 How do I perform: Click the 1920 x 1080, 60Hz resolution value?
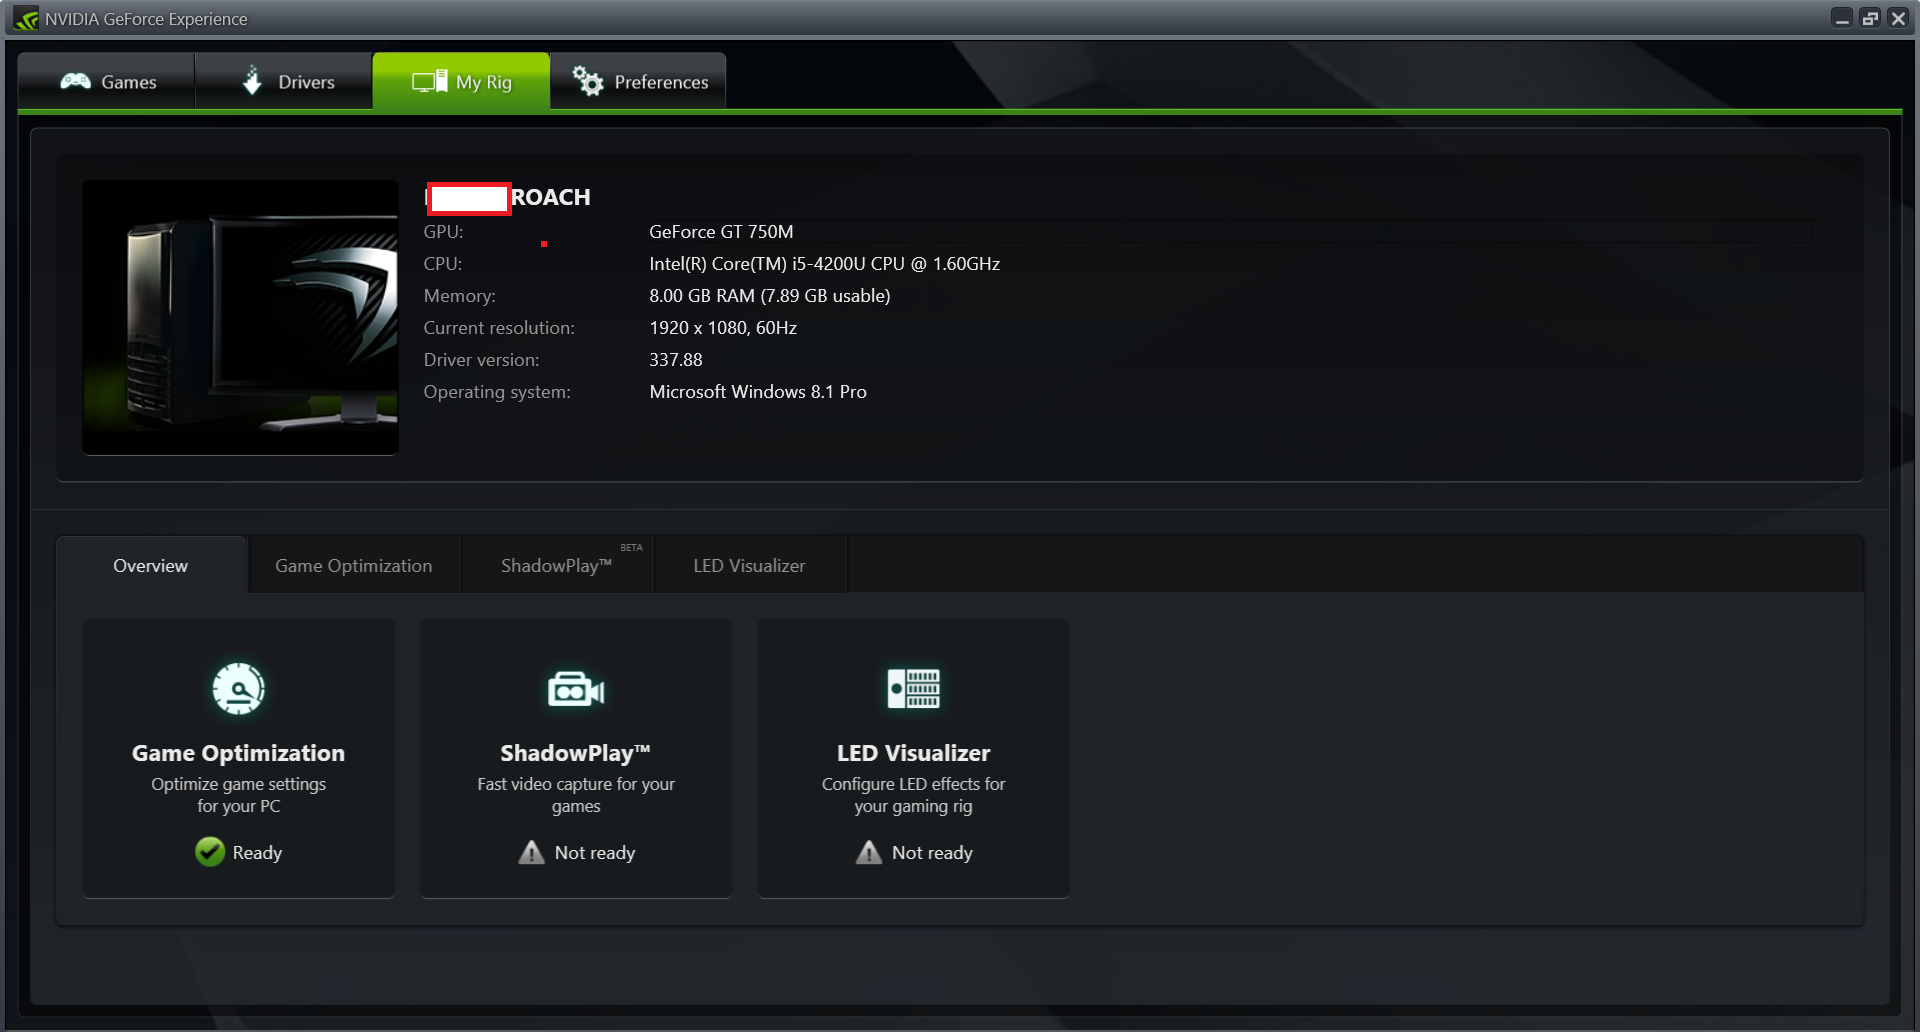(723, 328)
